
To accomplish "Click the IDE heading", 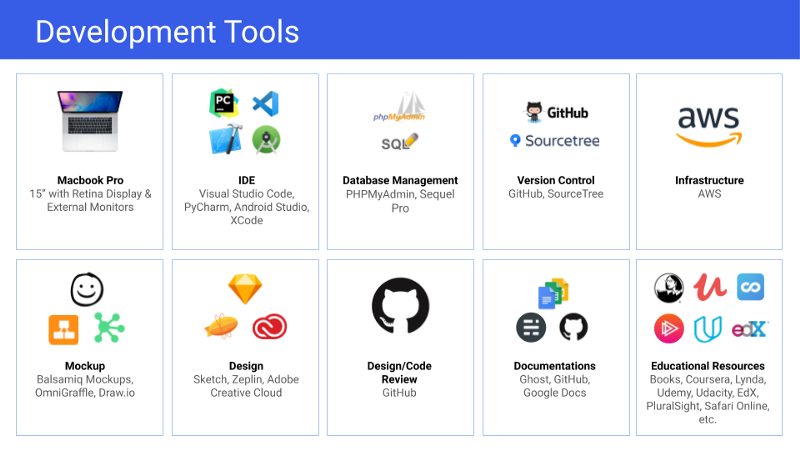I will click(246, 180).
